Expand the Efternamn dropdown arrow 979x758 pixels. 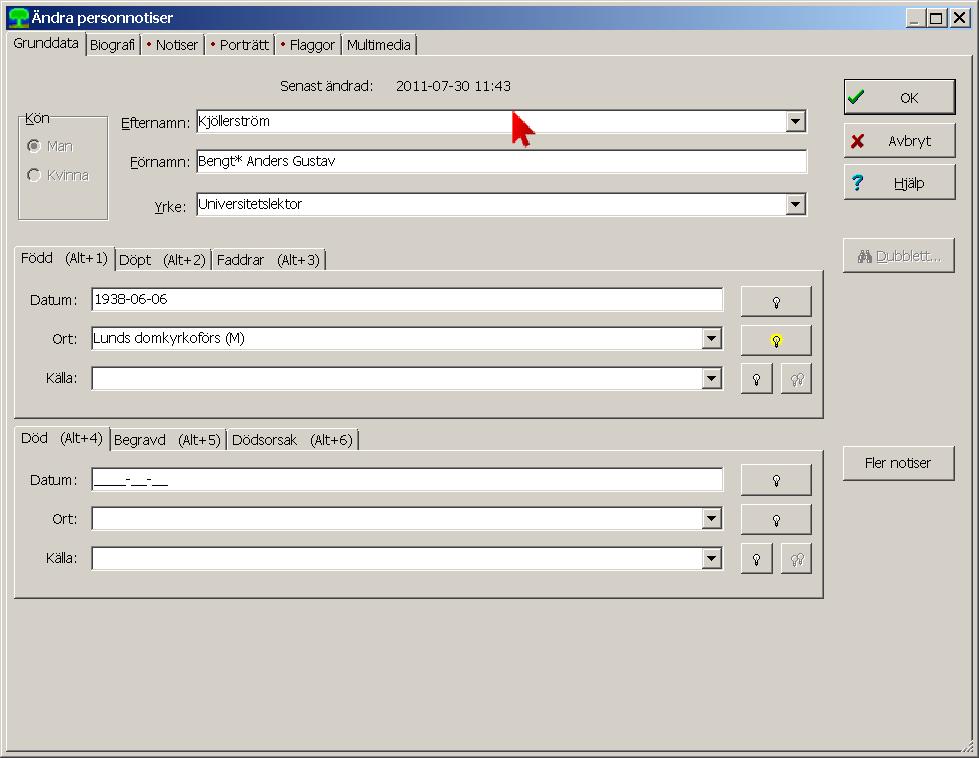(795, 121)
